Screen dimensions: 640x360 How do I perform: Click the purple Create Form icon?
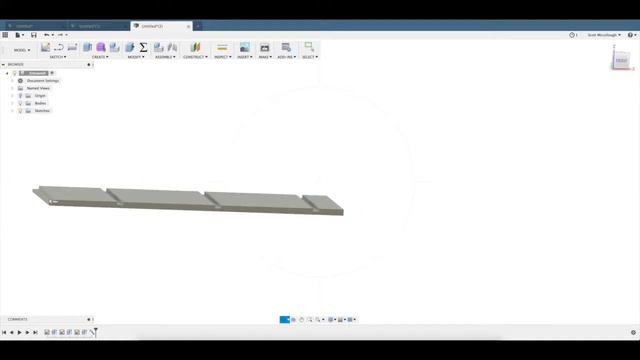coord(101,47)
